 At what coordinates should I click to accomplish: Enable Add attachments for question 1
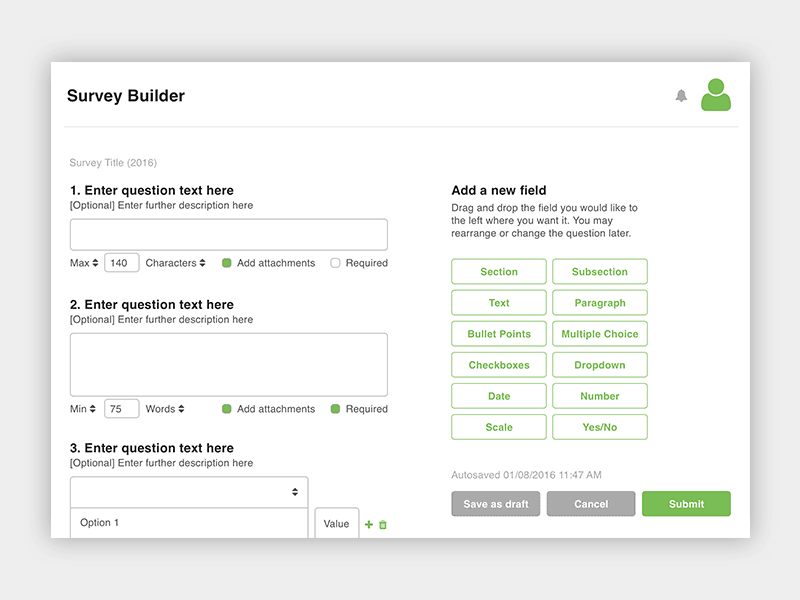pos(227,263)
